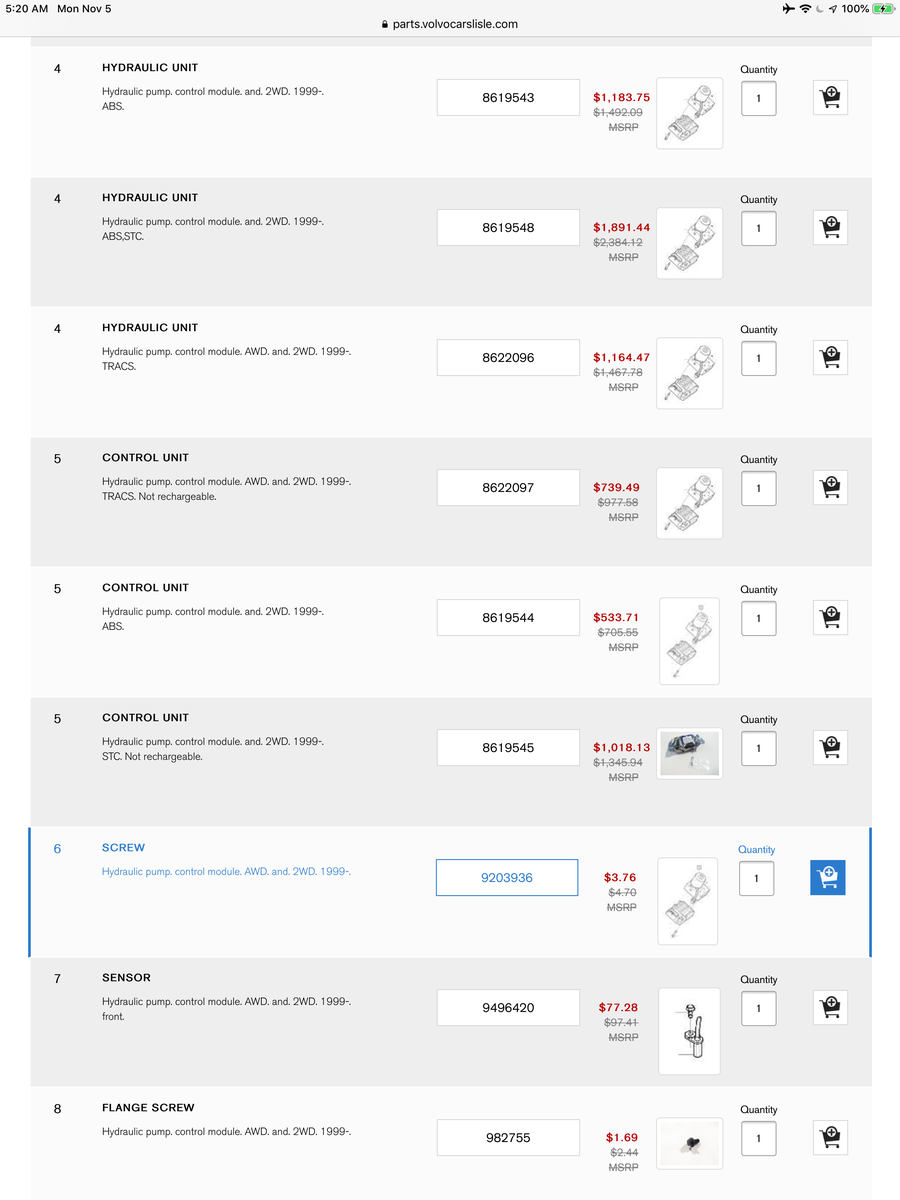This screenshot has height=1200, width=900.
Task: Open part number 9203936 link
Action: [x=507, y=878]
